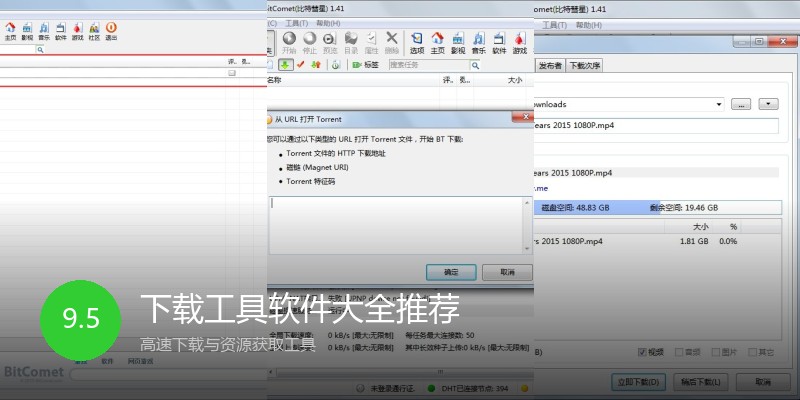Click the 1080P.mp4 file name input field
This screenshot has width=800, height=400.
point(656,126)
